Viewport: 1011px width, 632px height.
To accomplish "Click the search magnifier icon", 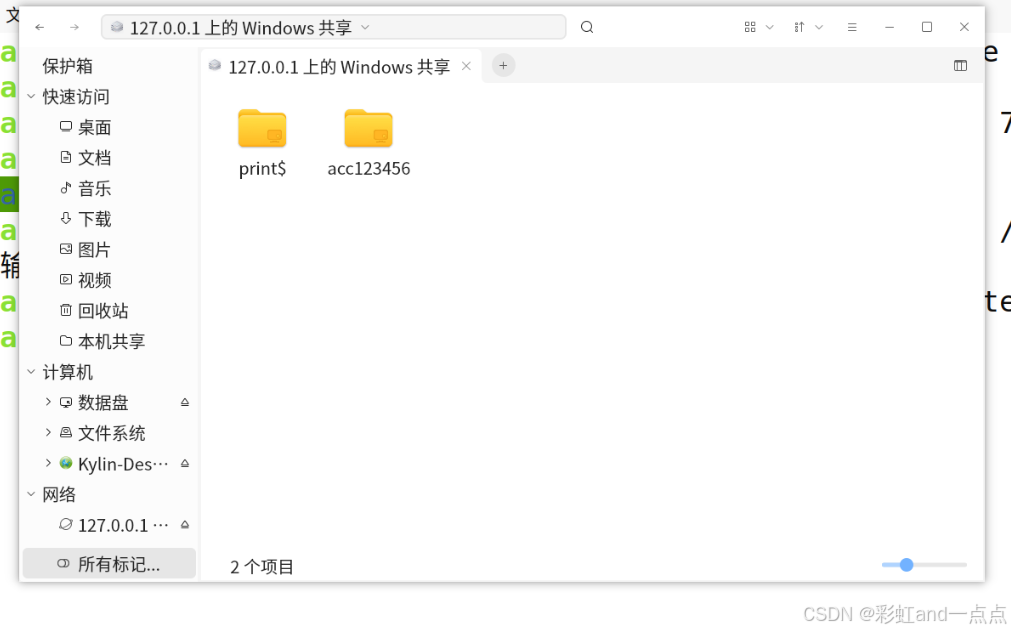I will tap(587, 27).
